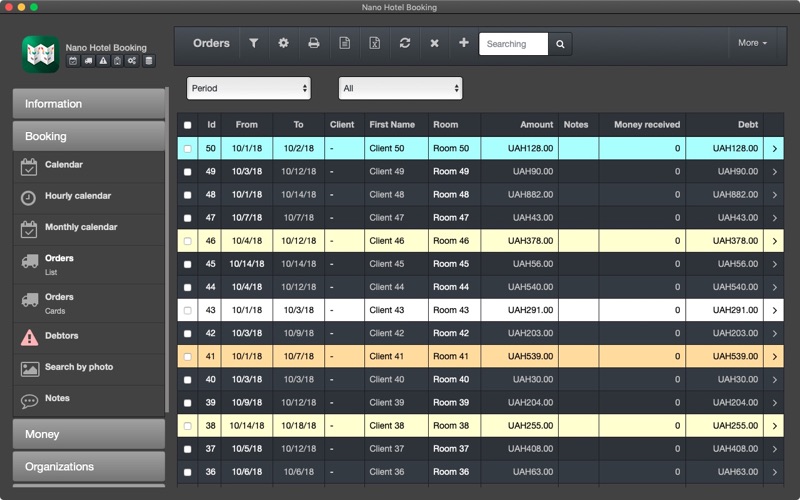800x500 pixels.
Task: Click the X delete icon in toolbar
Action: [x=434, y=43]
